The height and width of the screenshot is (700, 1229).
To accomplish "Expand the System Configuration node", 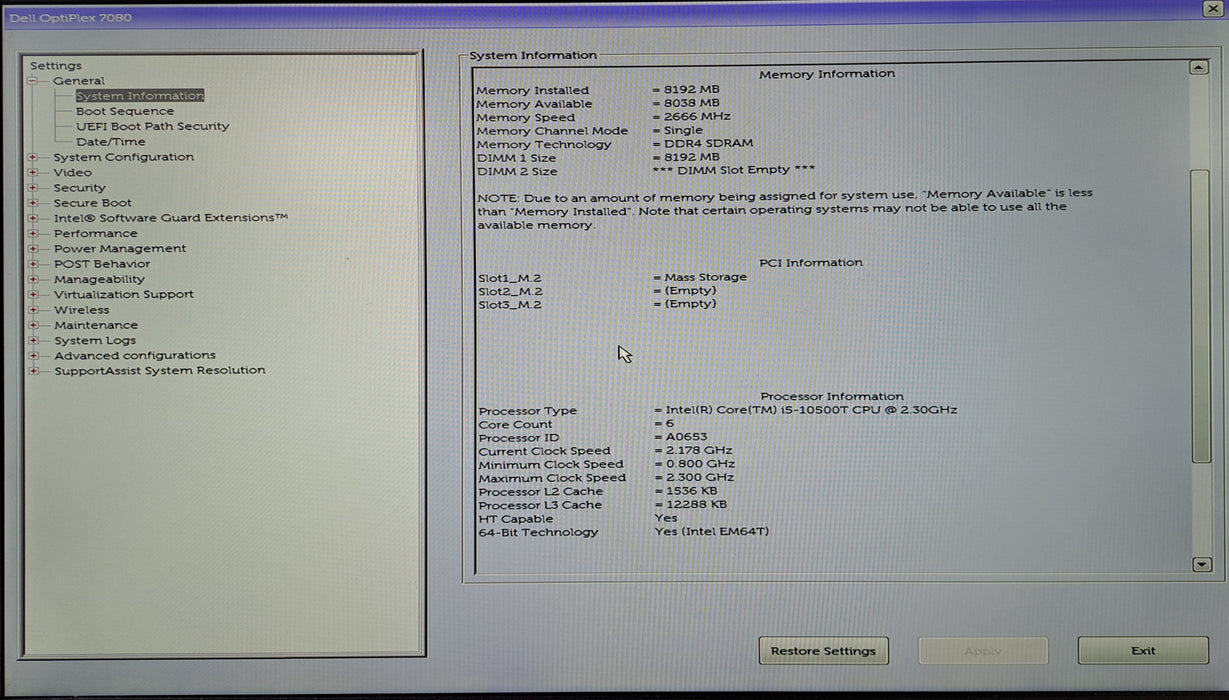I will (33, 157).
